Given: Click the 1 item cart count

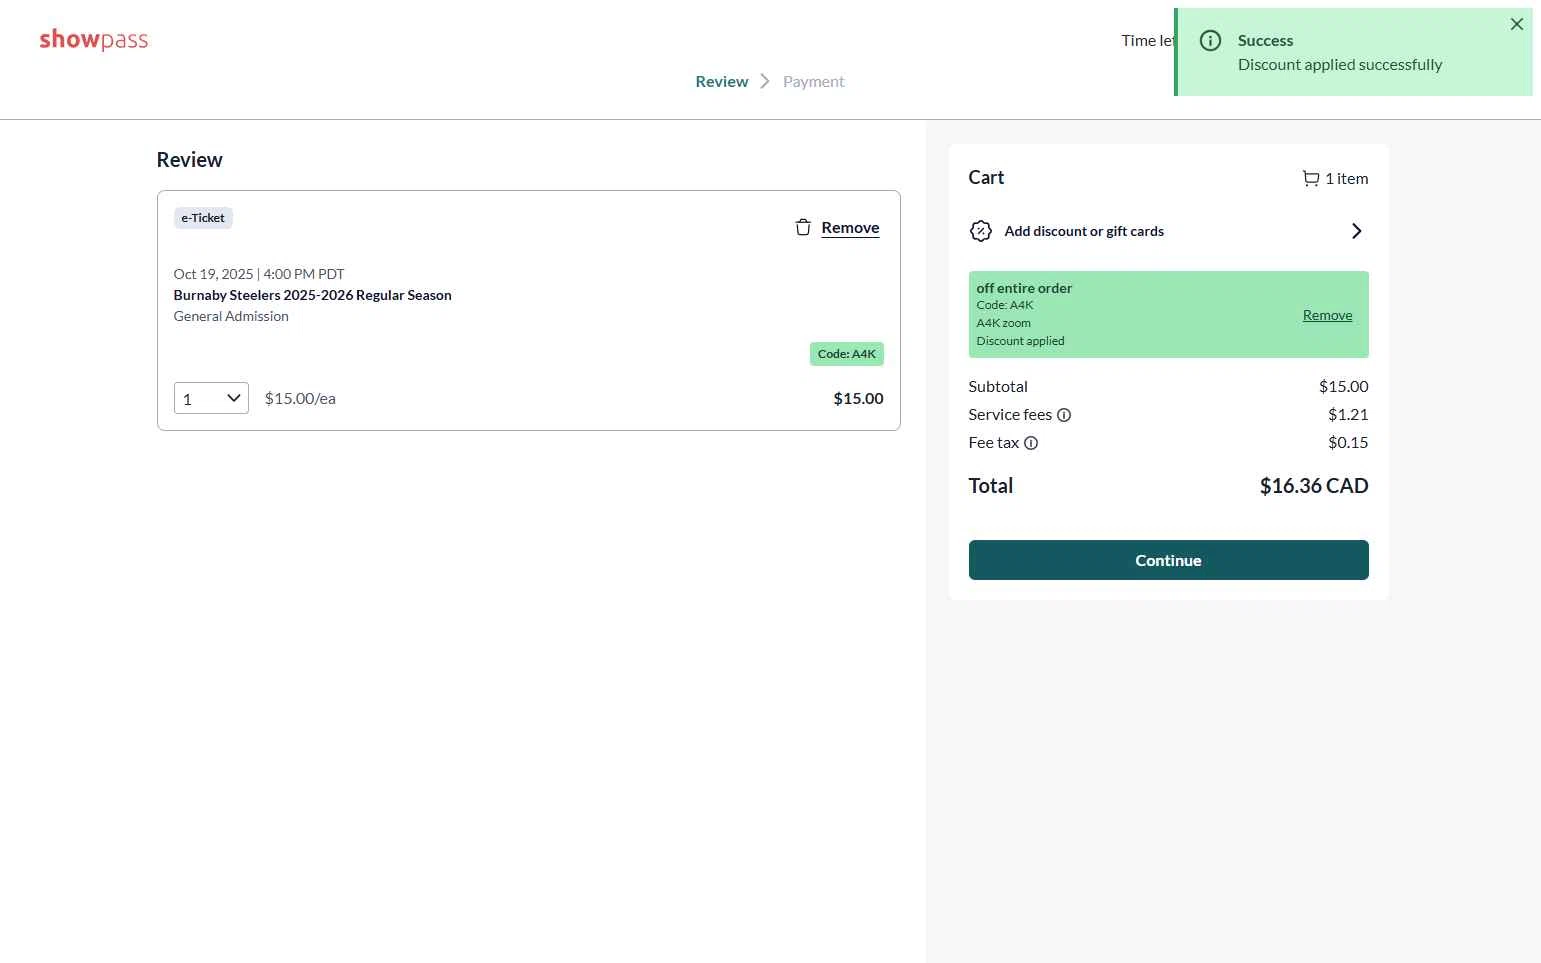Looking at the screenshot, I should [1346, 179].
